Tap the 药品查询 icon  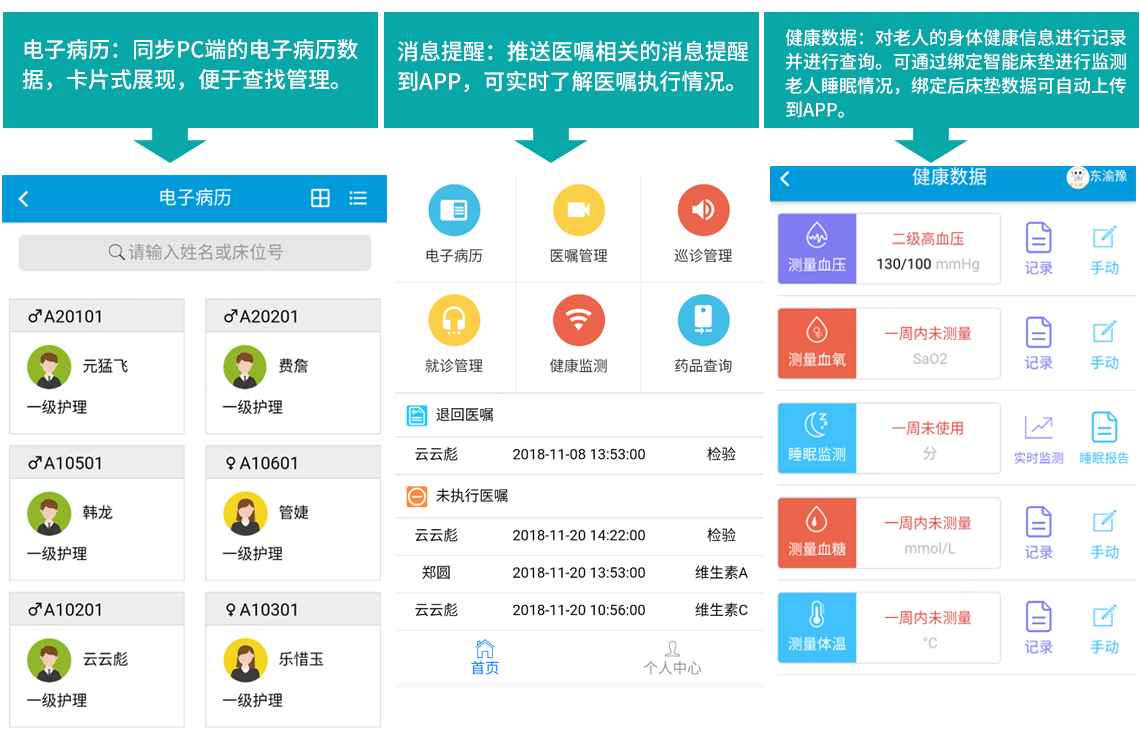pos(702,321)
